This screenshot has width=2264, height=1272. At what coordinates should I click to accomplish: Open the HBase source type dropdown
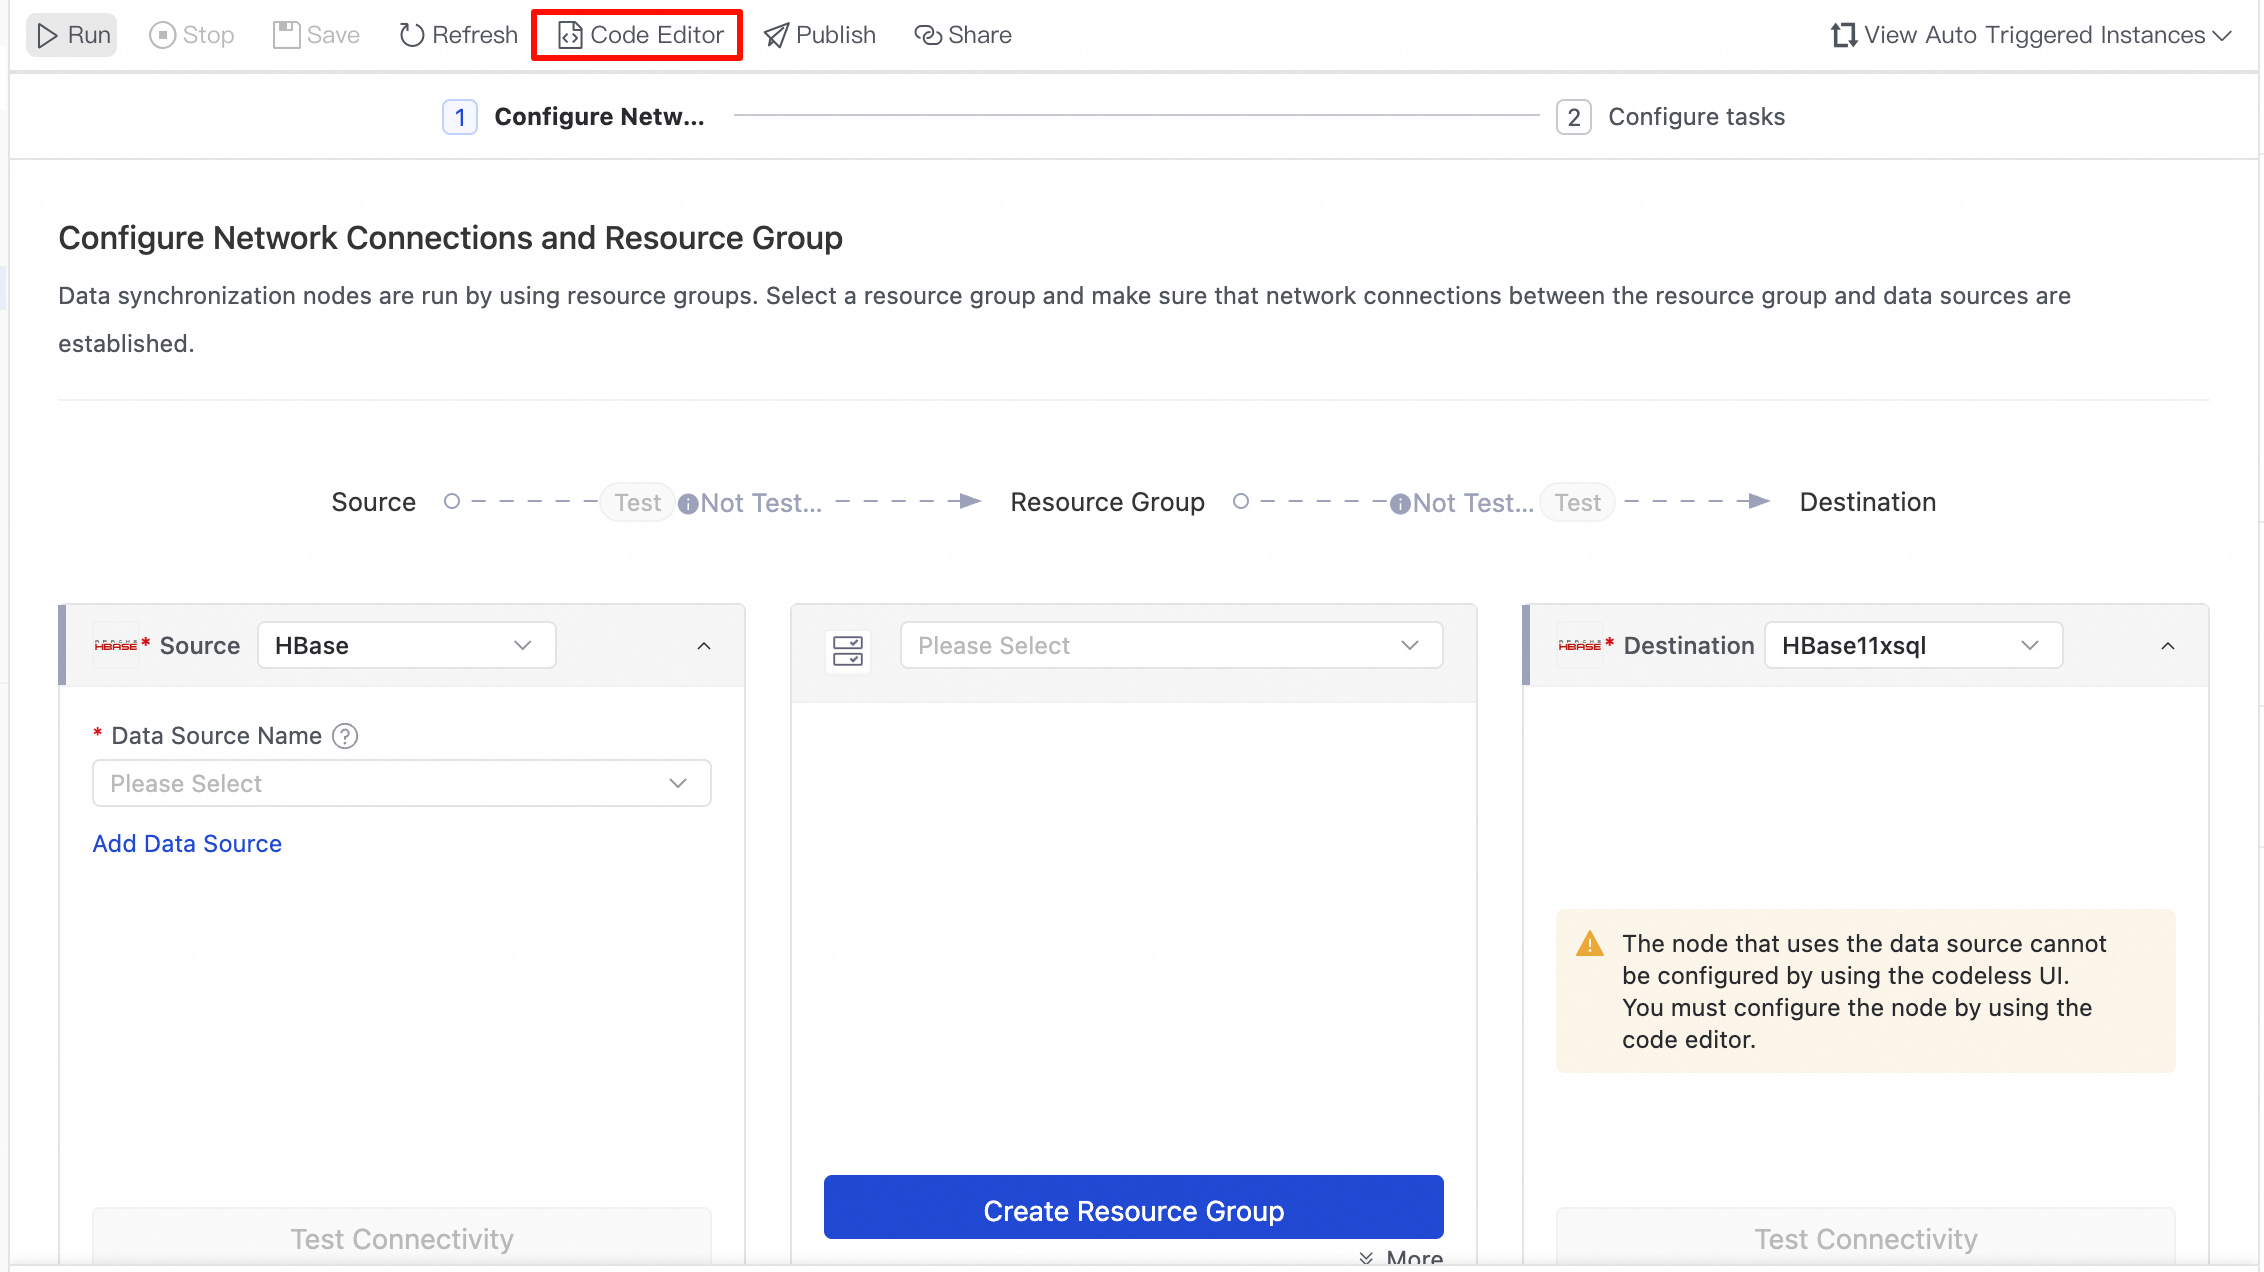coord(406,646)
